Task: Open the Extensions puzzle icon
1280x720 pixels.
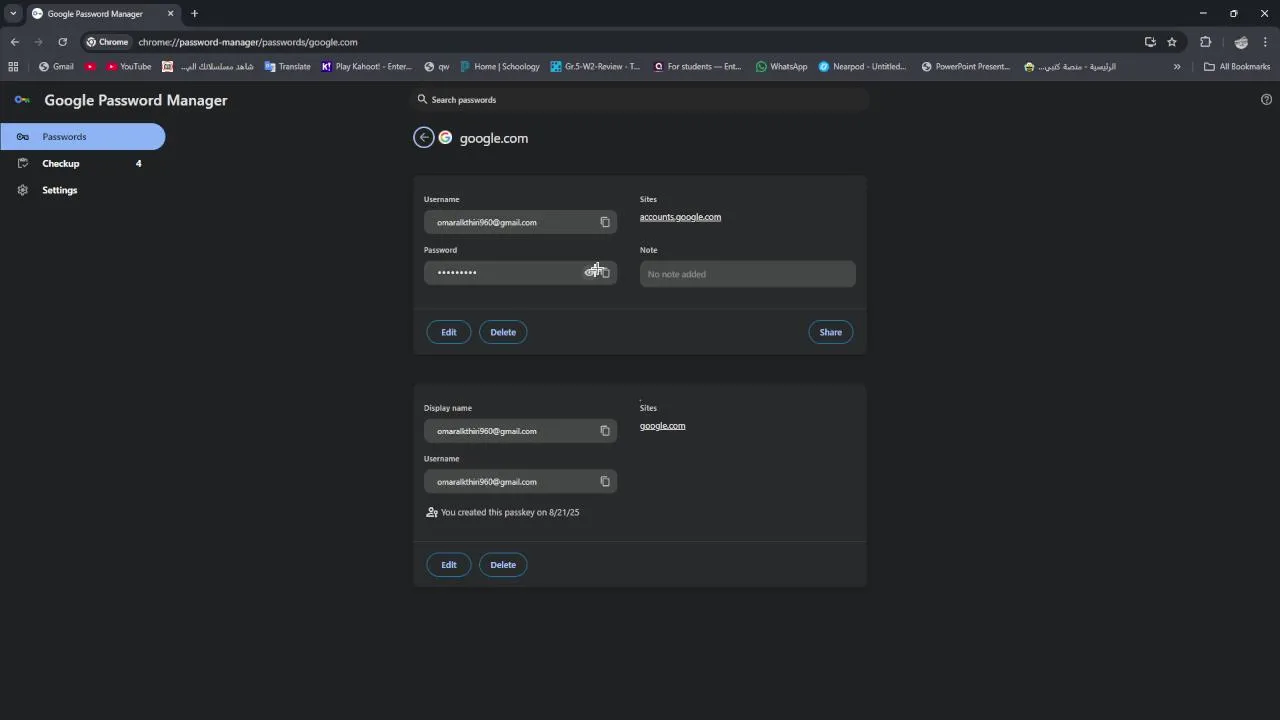Action: pyautogui.click(x=1205, y=42)
